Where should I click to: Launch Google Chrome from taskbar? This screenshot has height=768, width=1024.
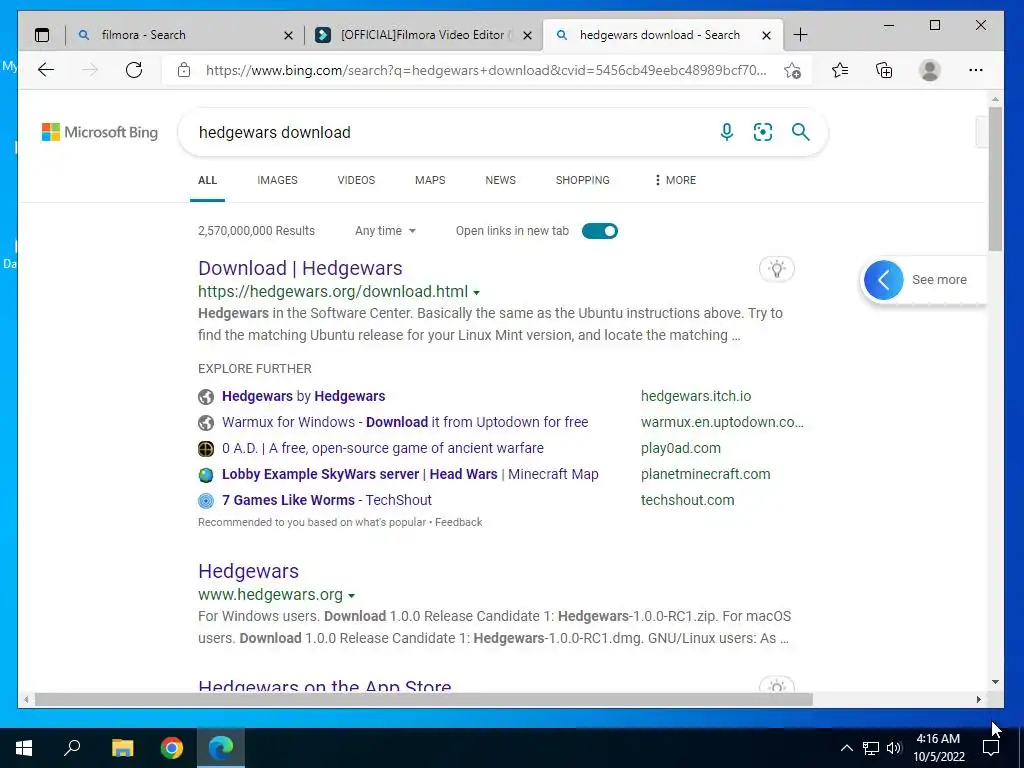pyautogui.click(x=172, y=748)
